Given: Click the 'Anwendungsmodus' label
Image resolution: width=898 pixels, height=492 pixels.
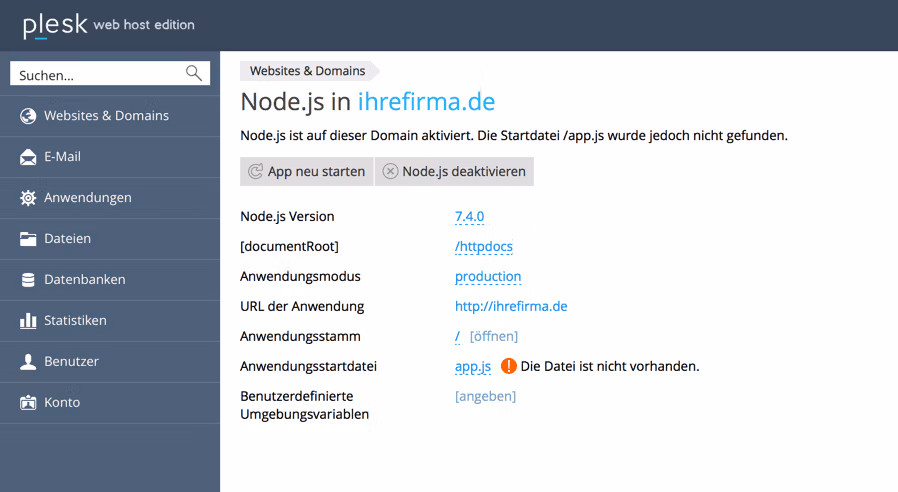Looking at the screenshot, I should tap(300, 277).
